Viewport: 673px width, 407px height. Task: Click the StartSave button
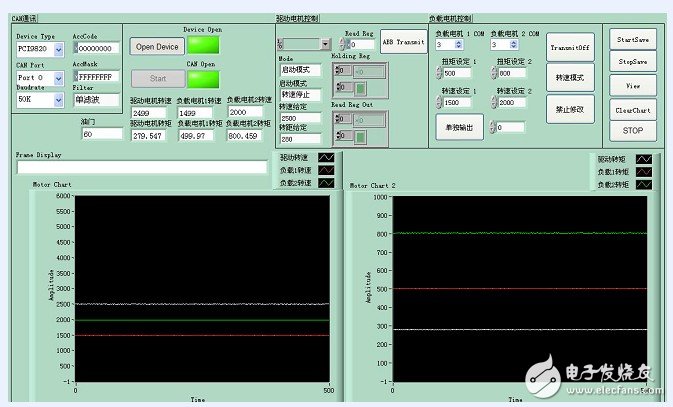click(632, 38)
